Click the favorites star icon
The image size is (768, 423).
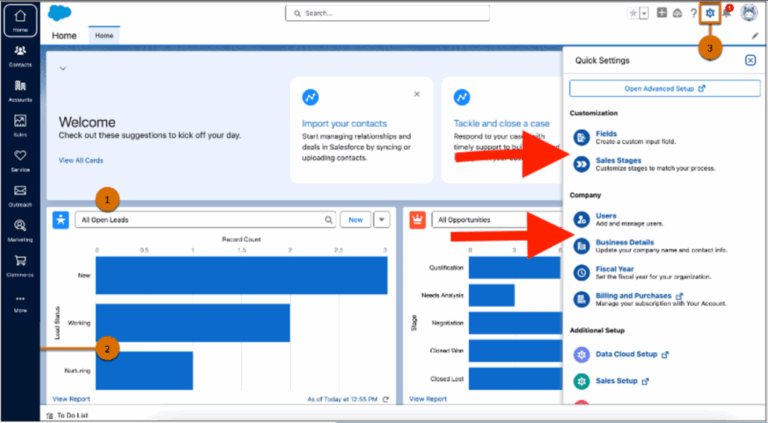click(633, 14)
